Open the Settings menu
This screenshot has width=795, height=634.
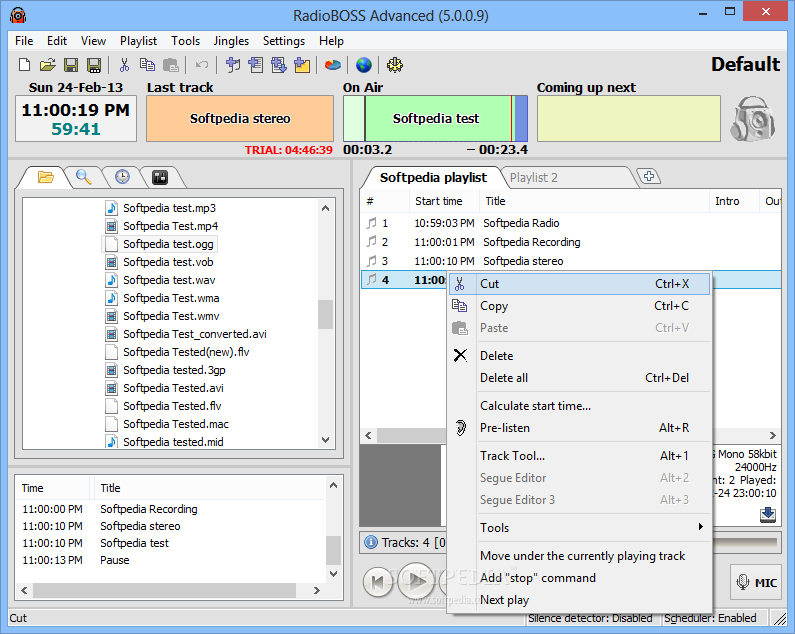[284, 41]
